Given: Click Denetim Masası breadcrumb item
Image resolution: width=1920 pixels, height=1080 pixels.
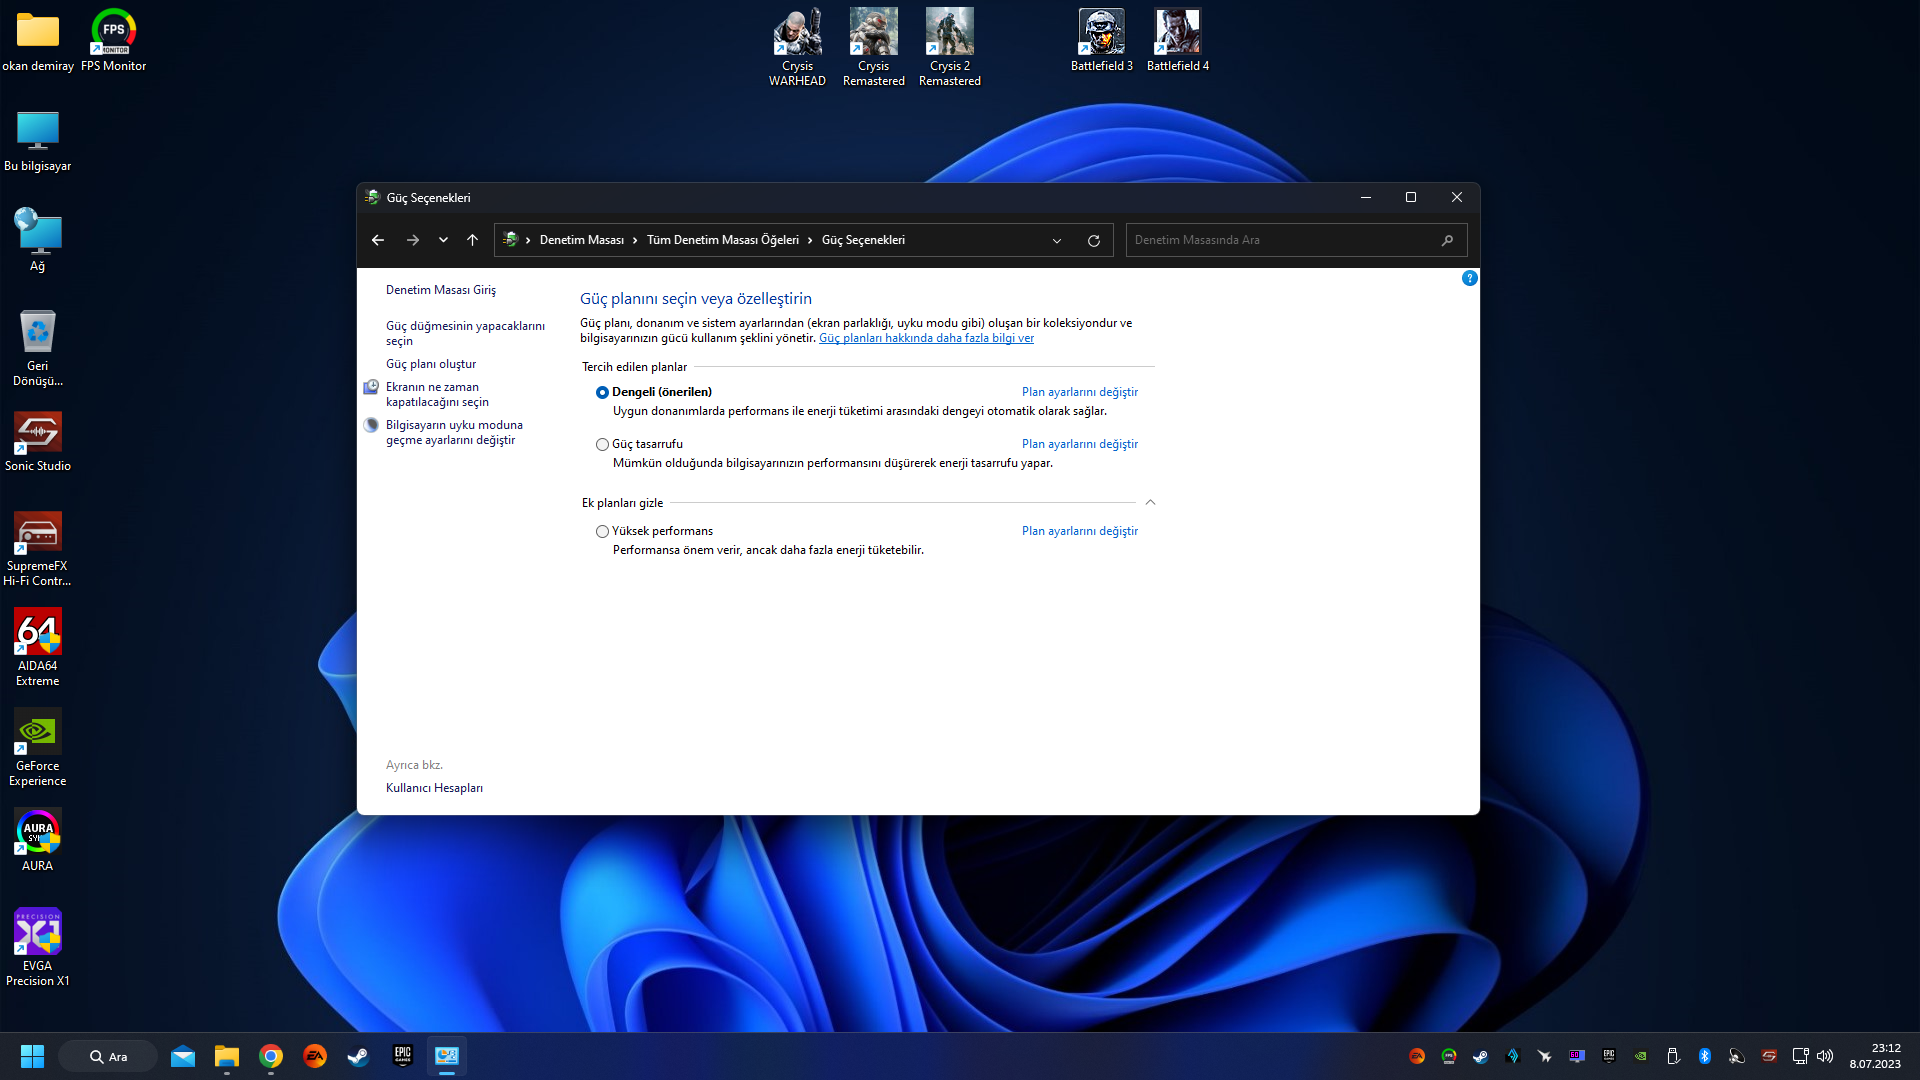Looking at the screenshot, I should coord(581,240).
